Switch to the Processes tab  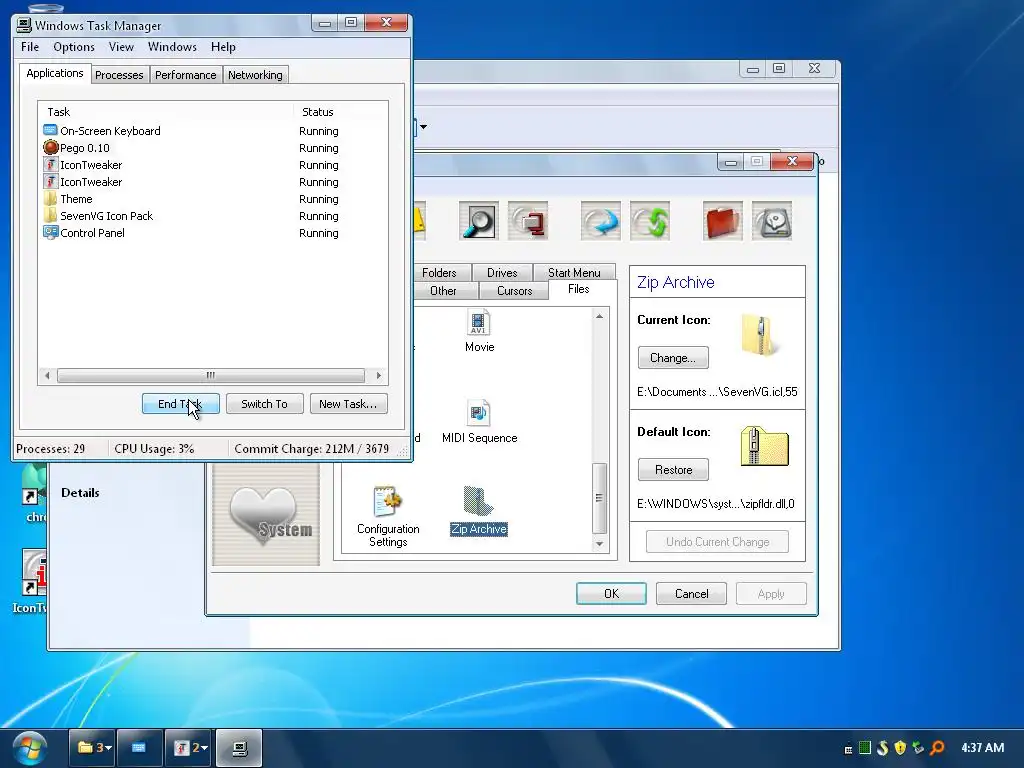tap(120, 75)
